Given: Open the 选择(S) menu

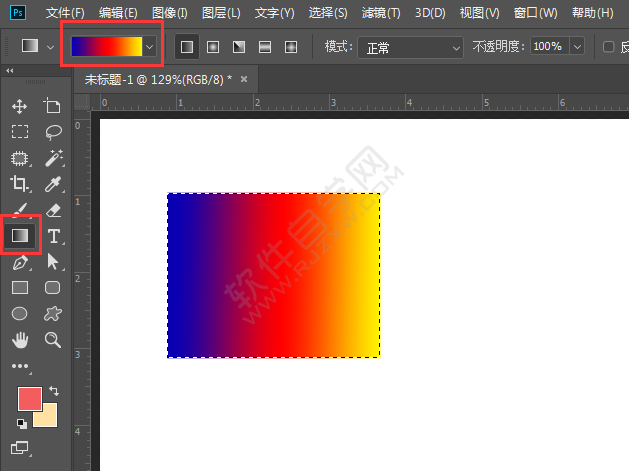Looking at the screenshot, I should [x=328, y=13].
